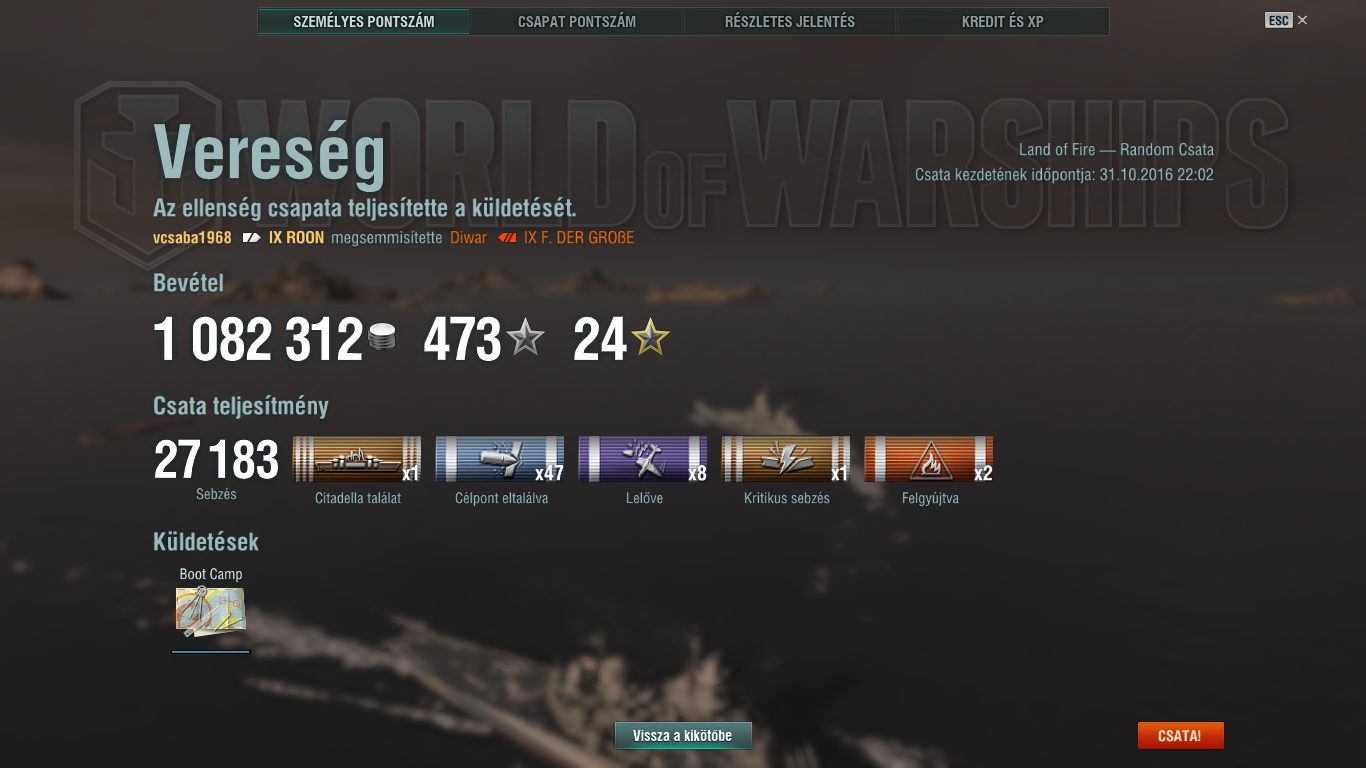Switch to the Csapat pontszám tab

(x=577, y=21)
